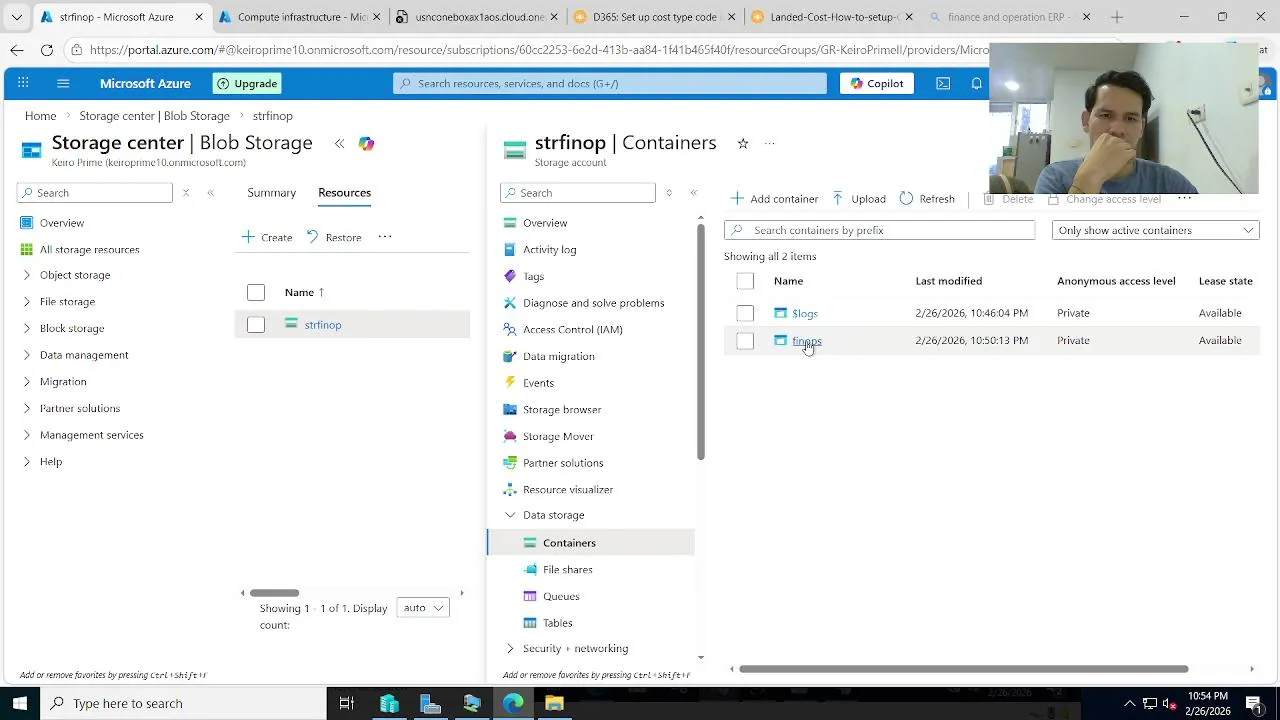The image size is (1280, 720).
Task: Open All storage resources
Action: coord(89,250)
